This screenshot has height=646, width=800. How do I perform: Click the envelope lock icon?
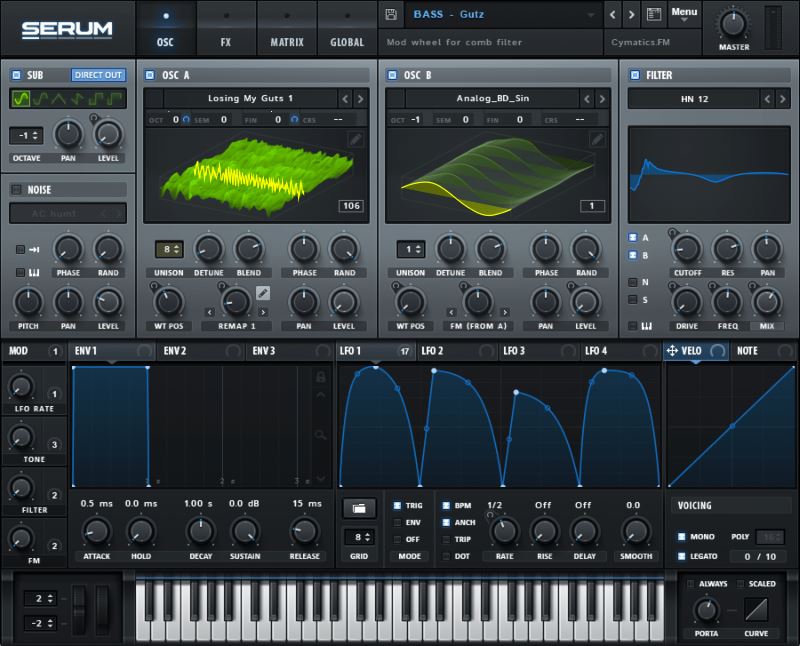(321, 377)
